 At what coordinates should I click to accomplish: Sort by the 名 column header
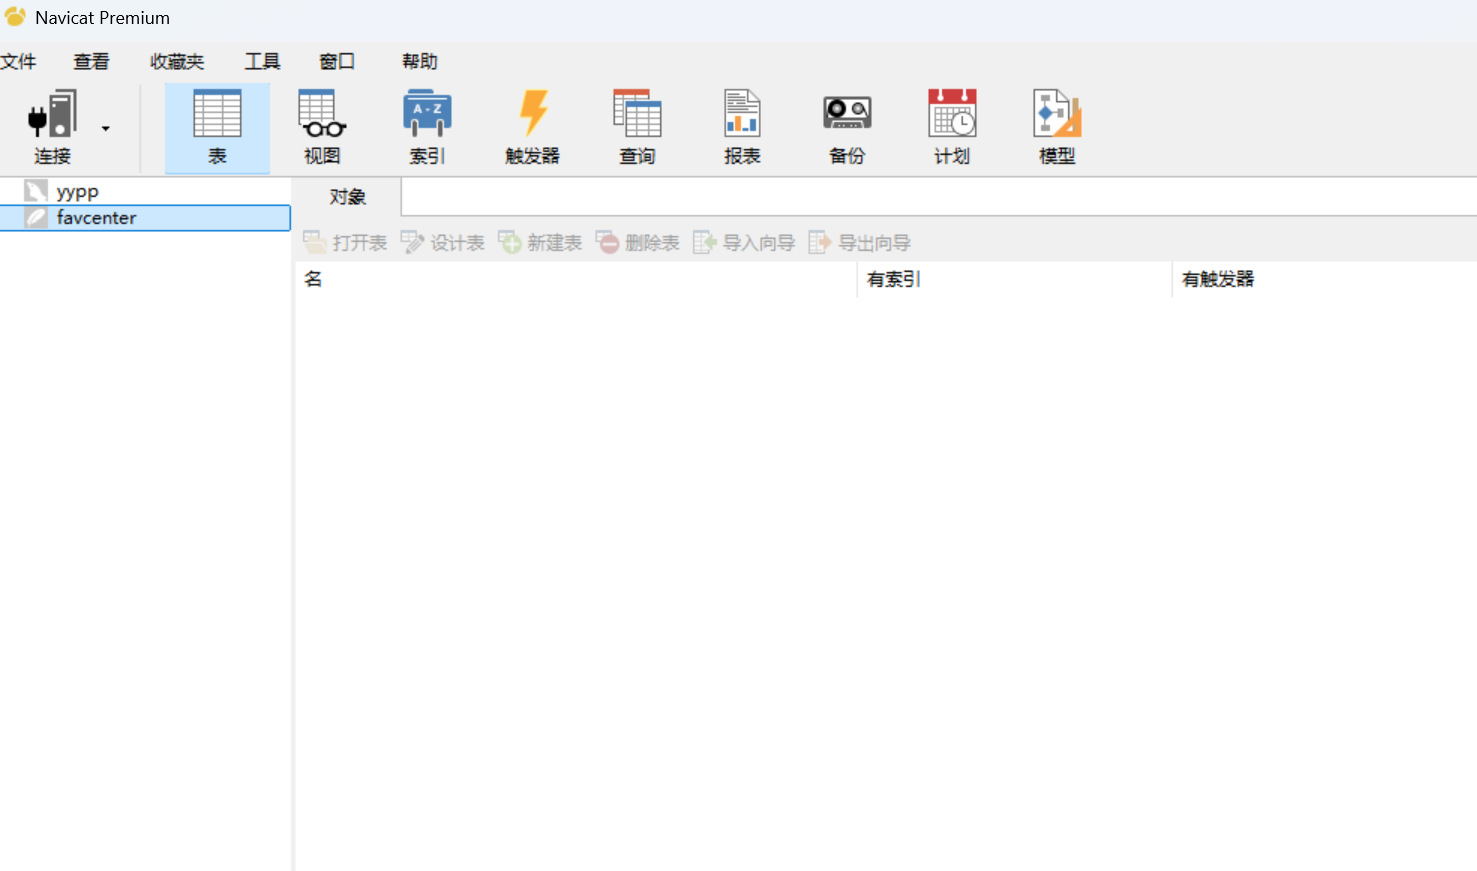tap(314, 279)
